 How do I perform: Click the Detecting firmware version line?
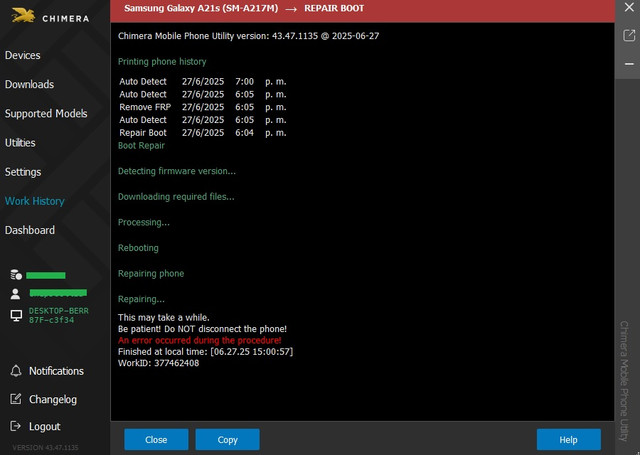(177, 171)
